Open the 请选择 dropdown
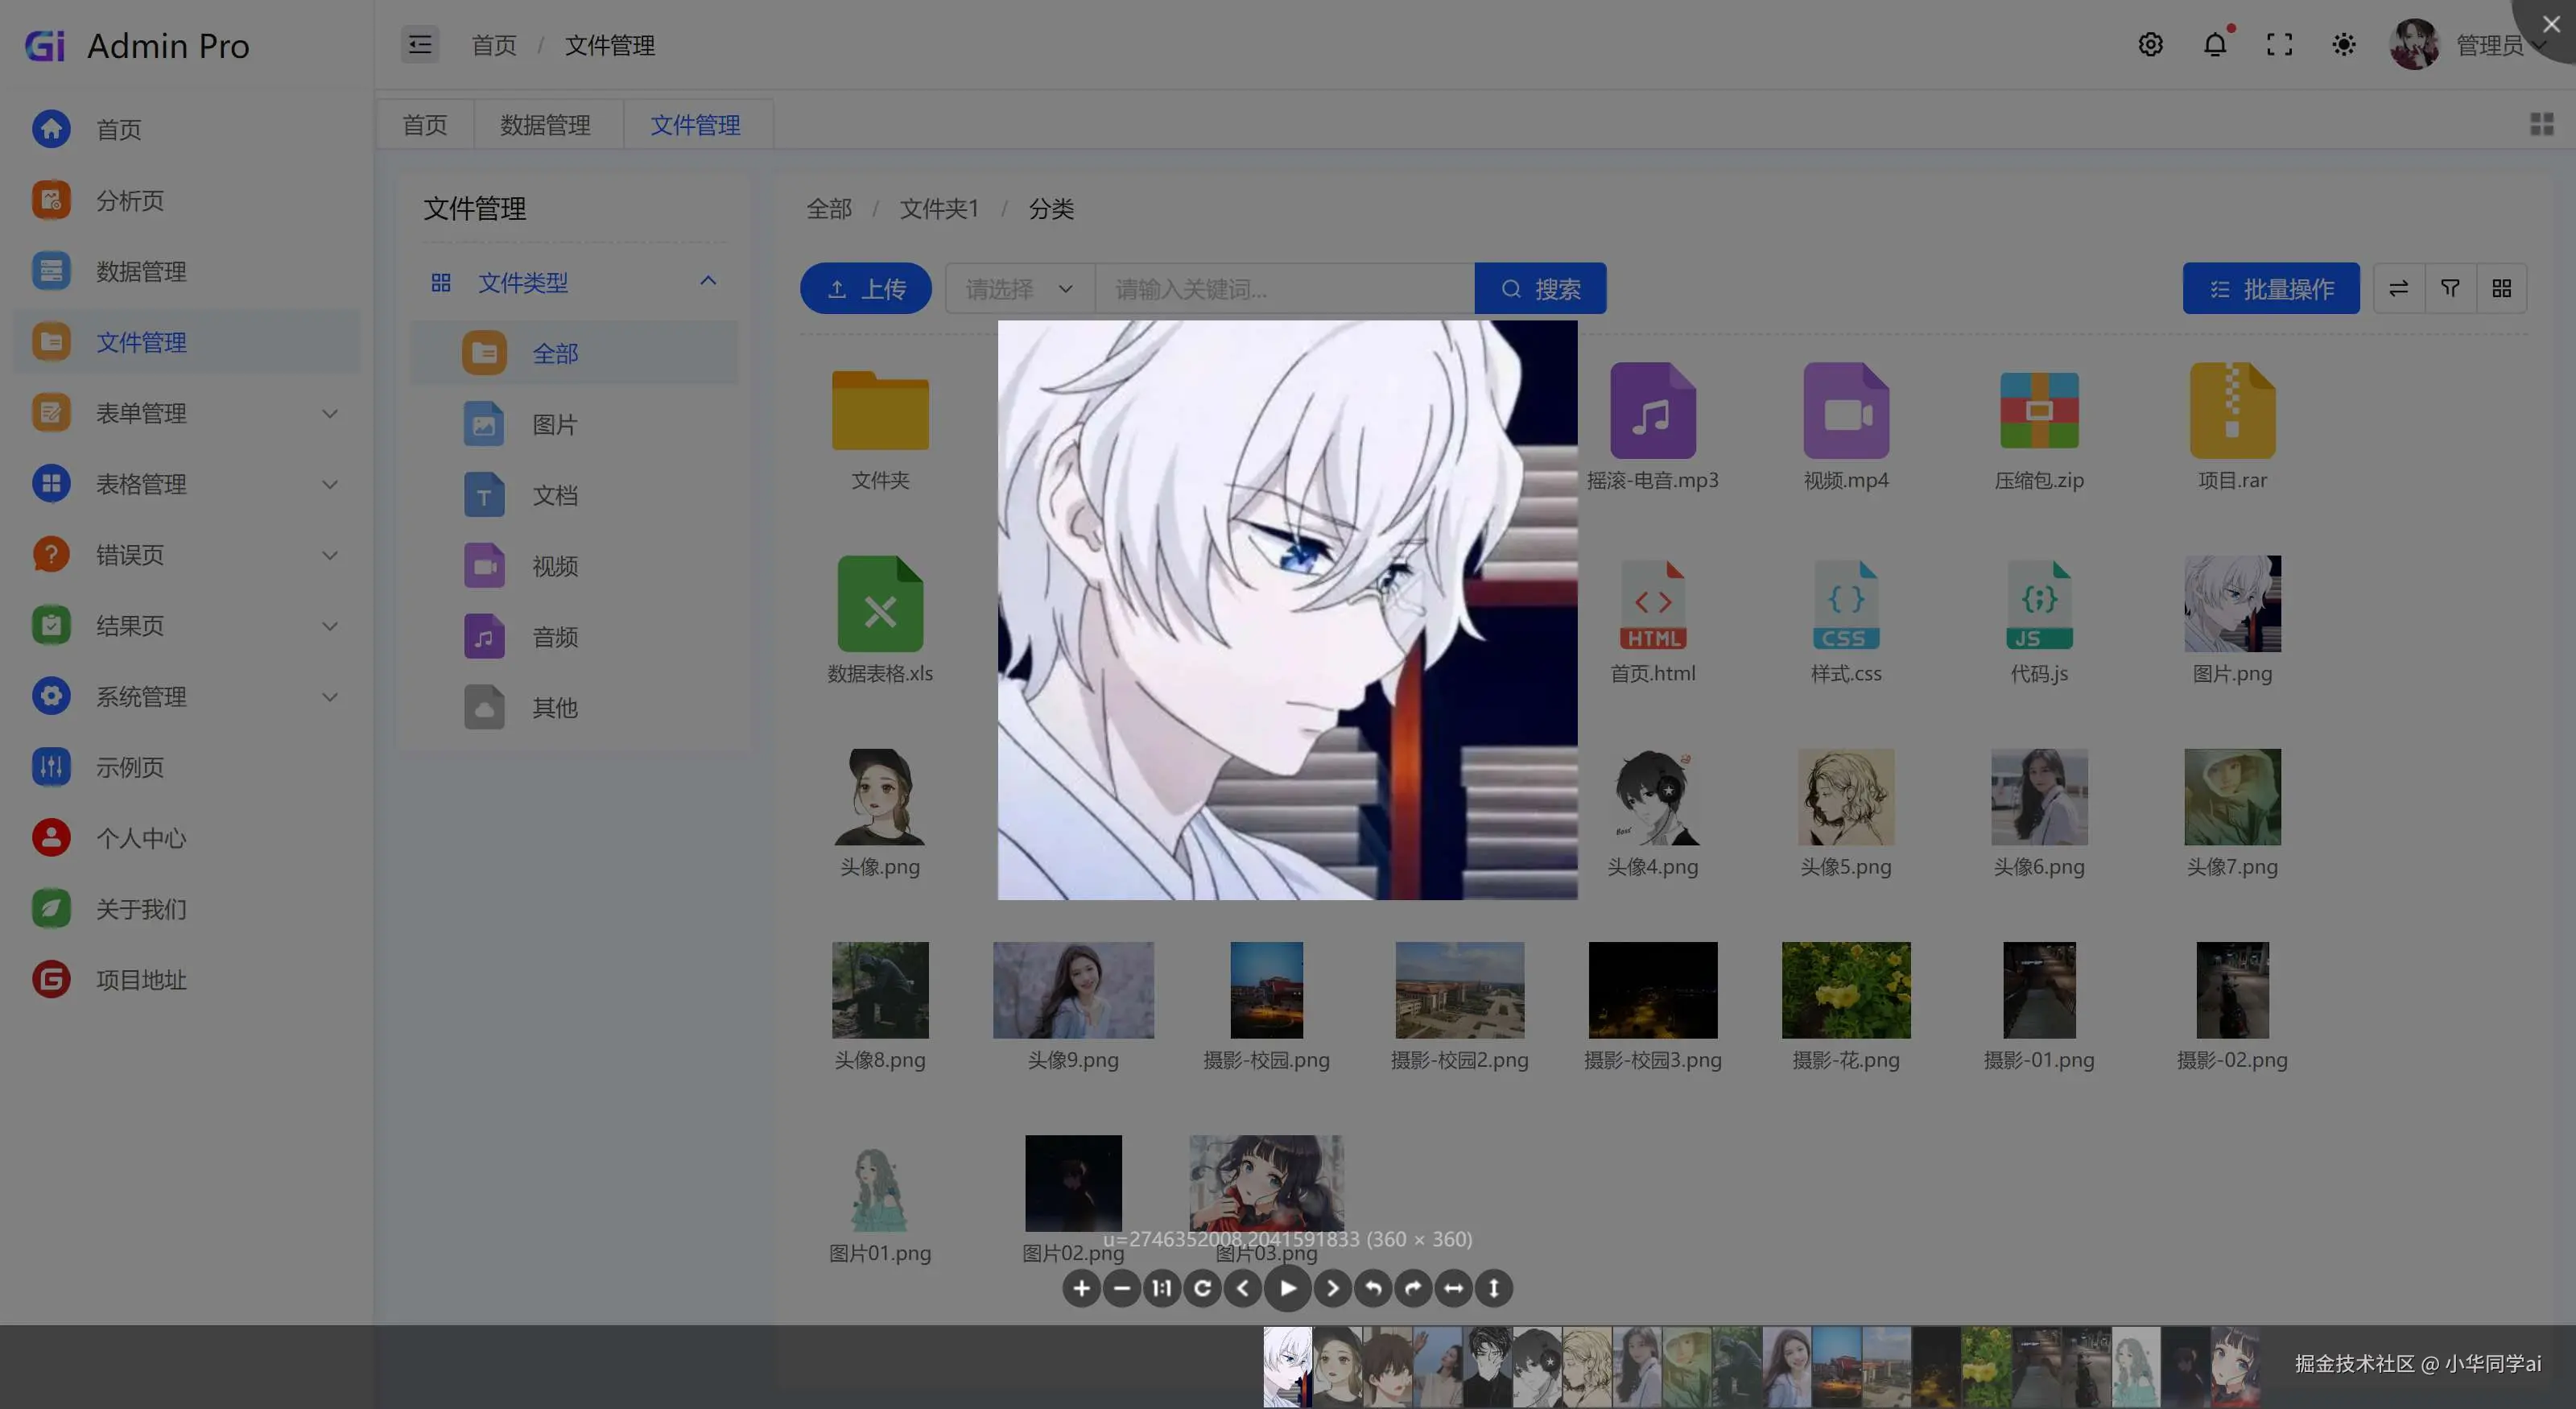 [x=1019, y=289]
